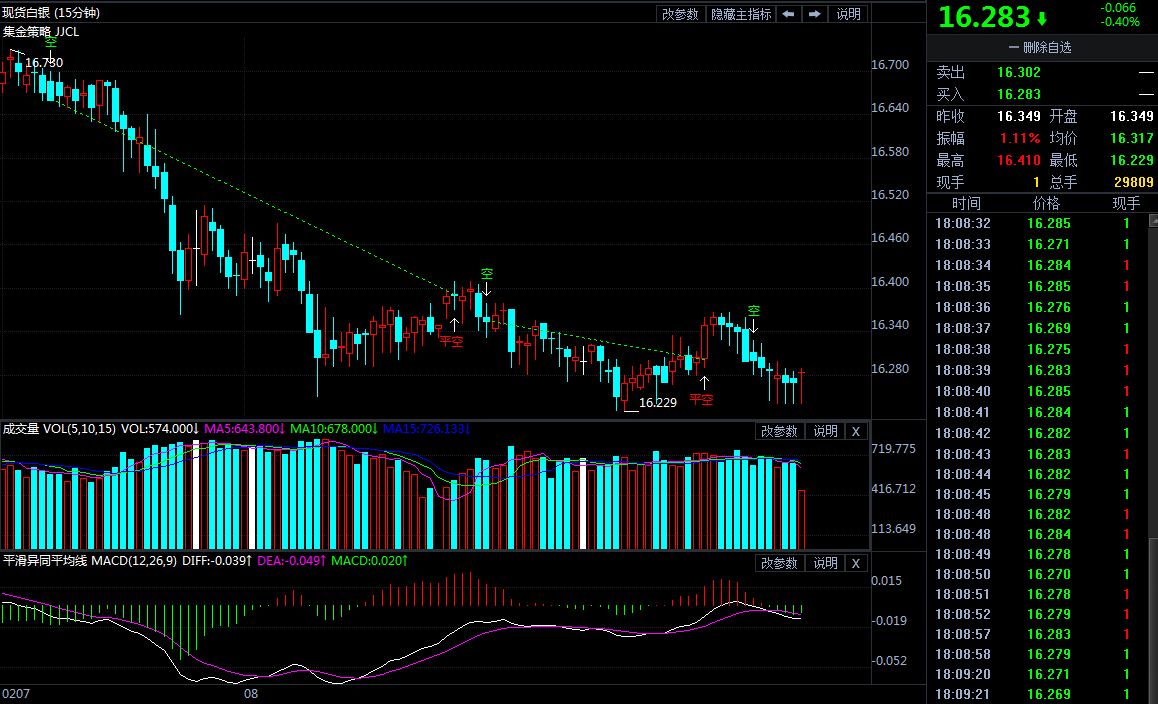The image size is (1158, 704).
Task: Click the -0.40% change percentage
Action: (x=1120, y=22)
